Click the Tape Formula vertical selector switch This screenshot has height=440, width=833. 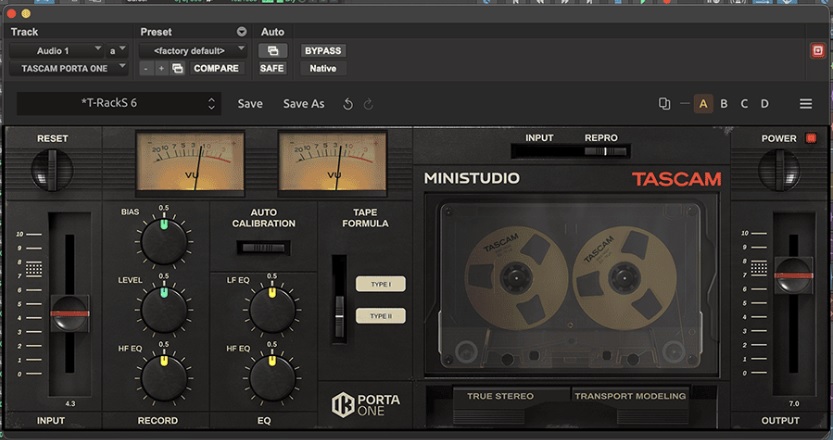click(x=339, y=299)
